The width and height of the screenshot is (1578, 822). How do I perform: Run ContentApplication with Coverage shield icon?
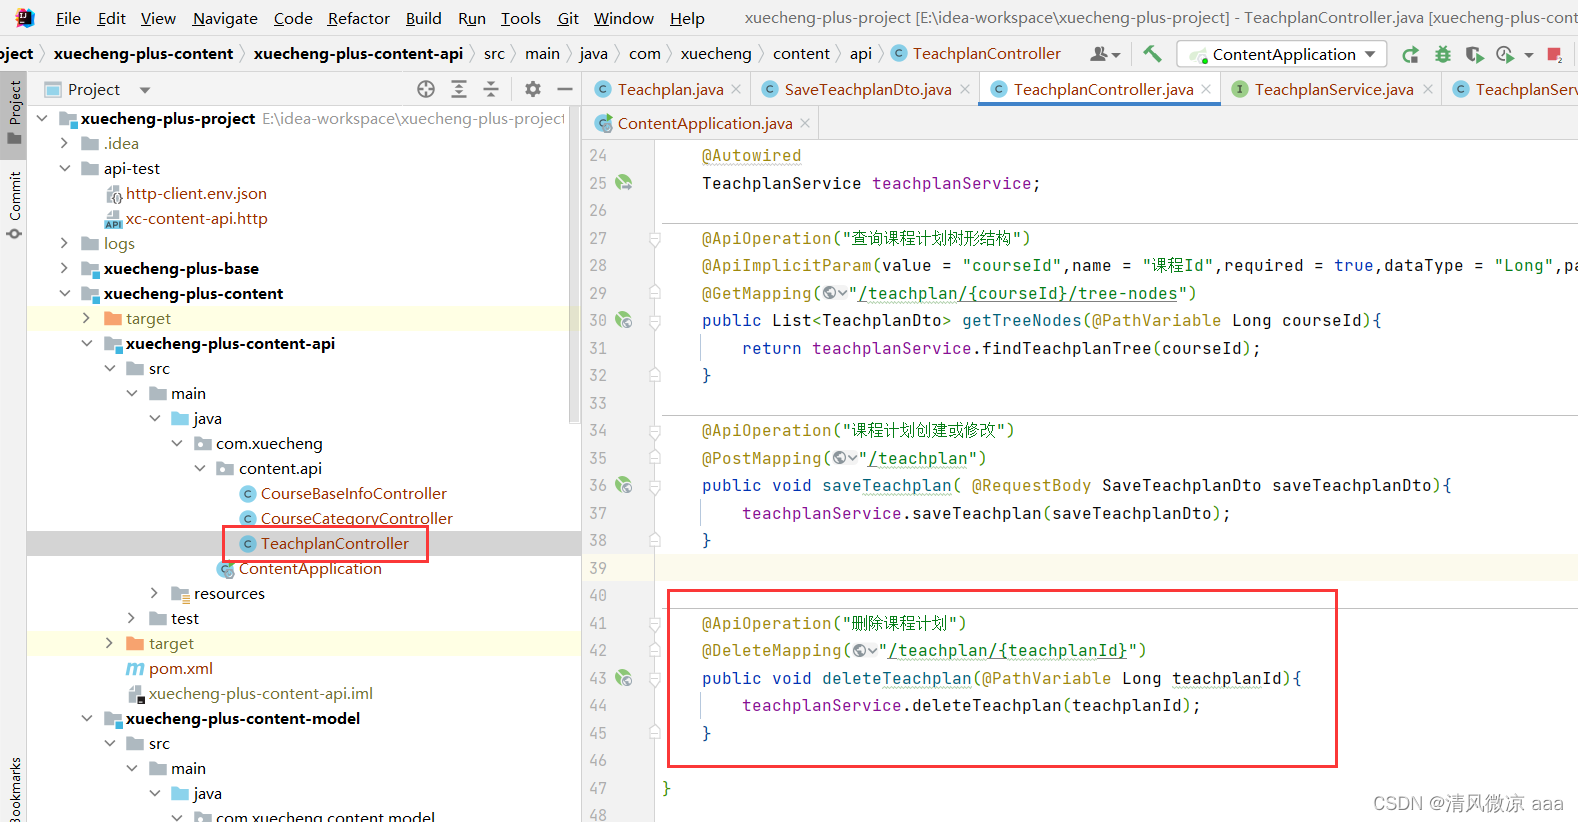1474,54
